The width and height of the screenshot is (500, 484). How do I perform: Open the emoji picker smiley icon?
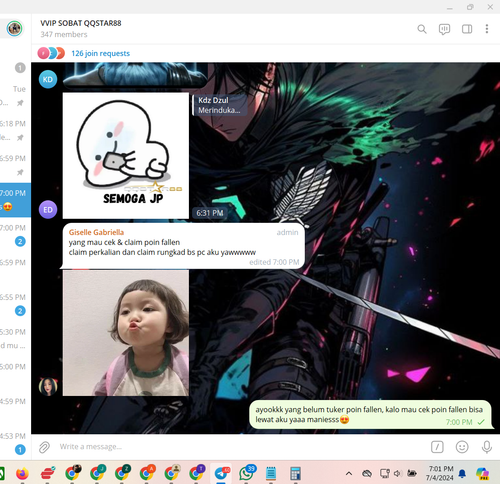(462, 447)
